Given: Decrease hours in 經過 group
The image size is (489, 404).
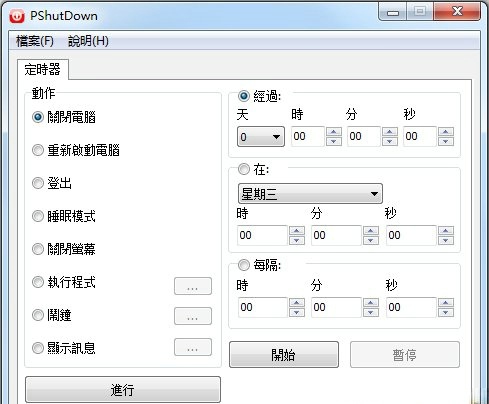Looking at the screenshot, I should [334, 141].
